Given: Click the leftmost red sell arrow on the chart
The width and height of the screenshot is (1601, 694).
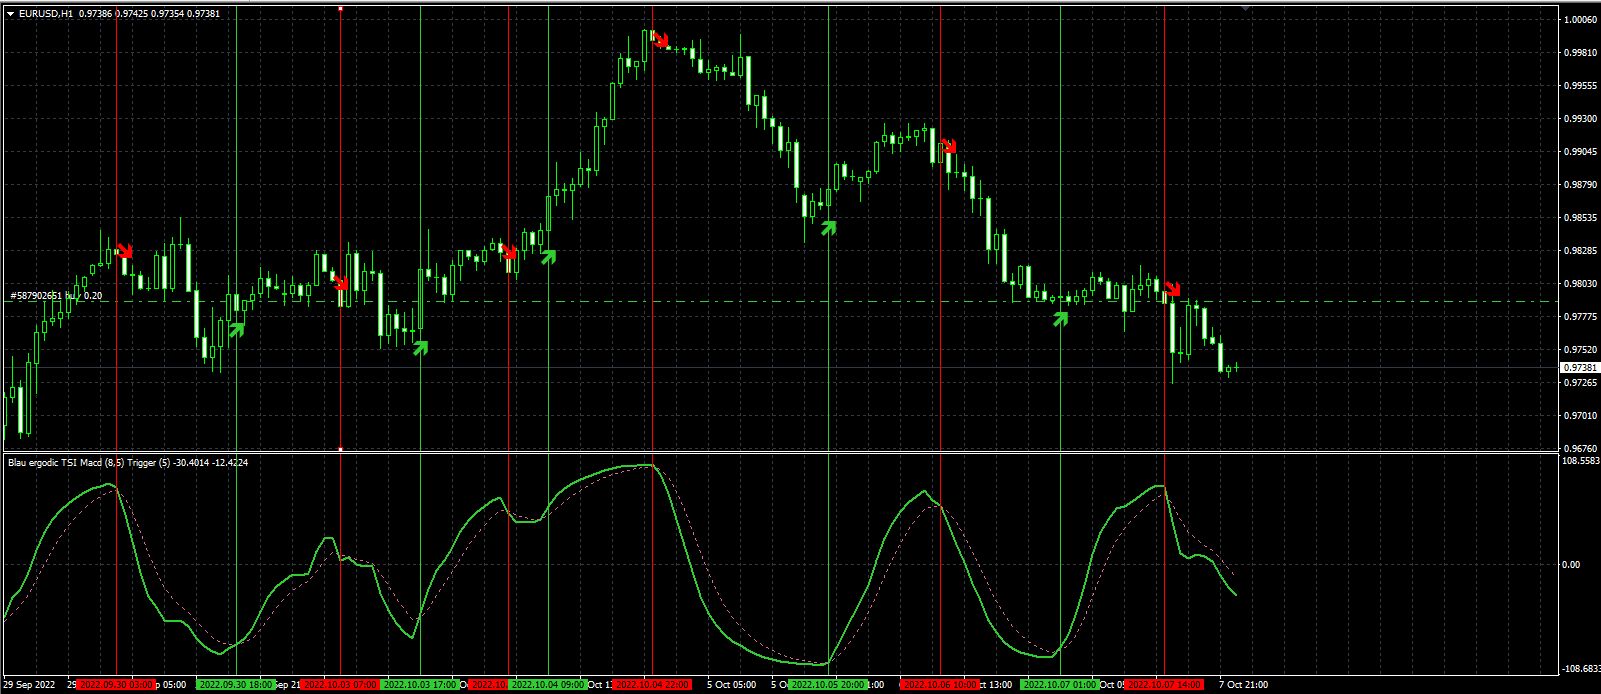Looking at the screenshot, I should click(x=125, y=250).
